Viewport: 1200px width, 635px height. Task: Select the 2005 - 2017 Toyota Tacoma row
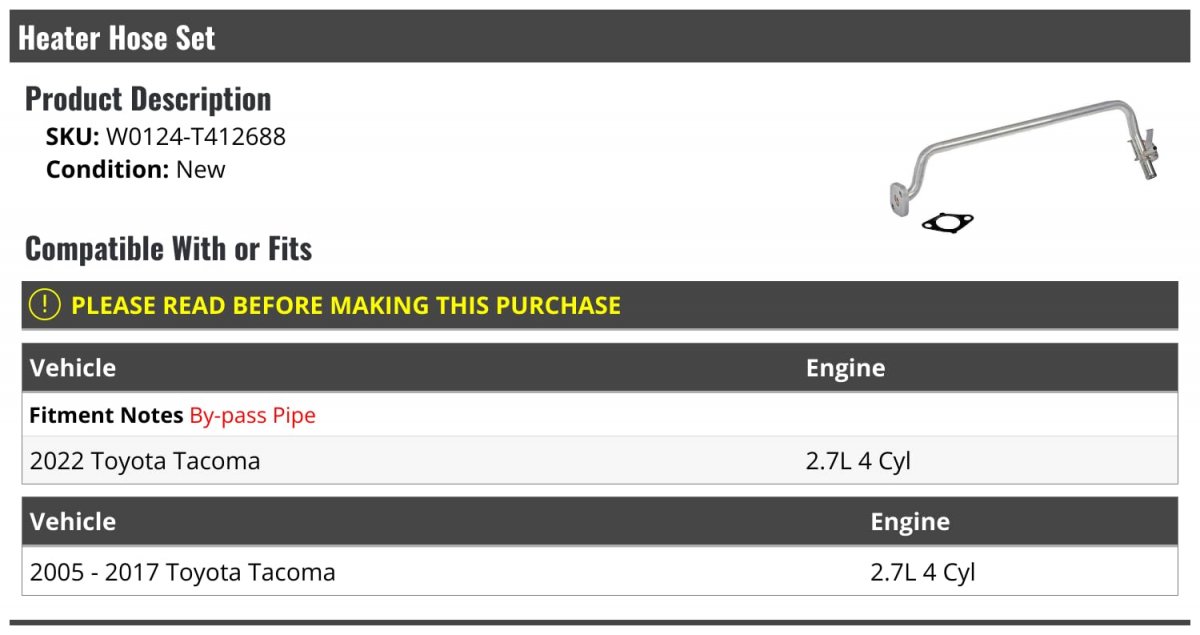point(183,572)
